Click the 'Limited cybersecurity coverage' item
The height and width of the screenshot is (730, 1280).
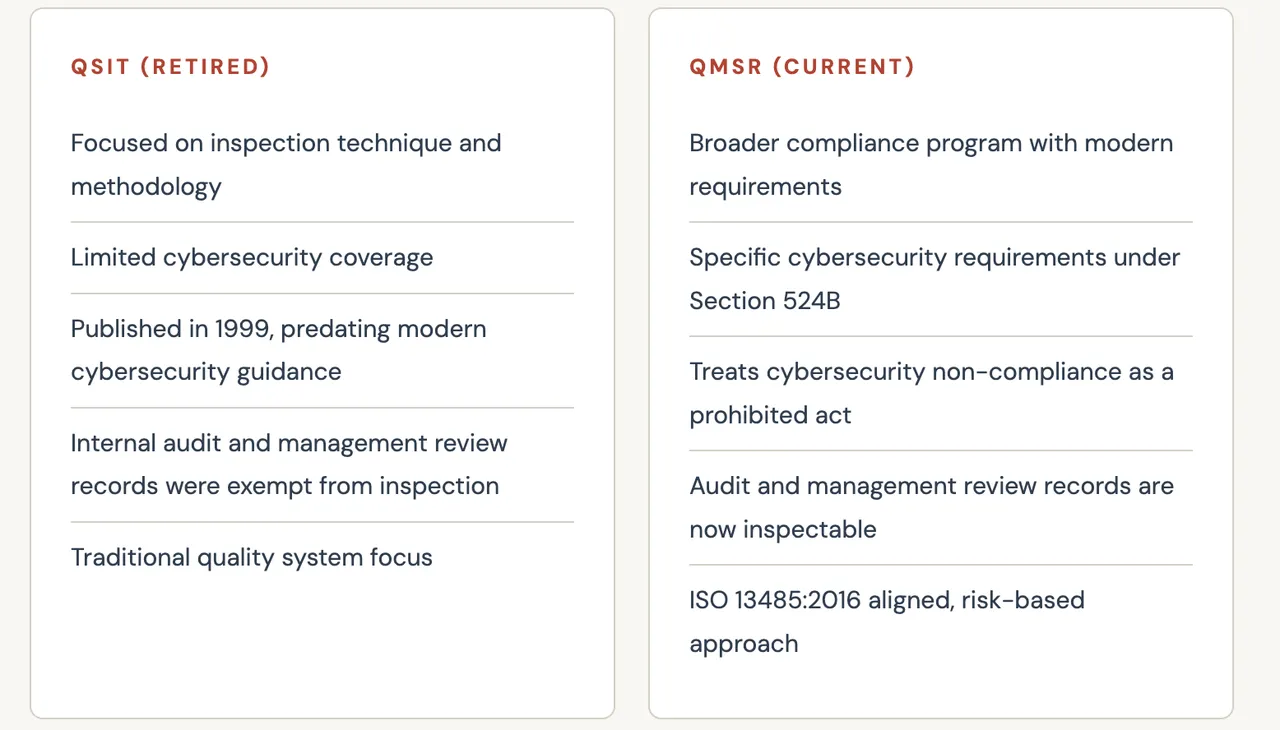point(252,257)
